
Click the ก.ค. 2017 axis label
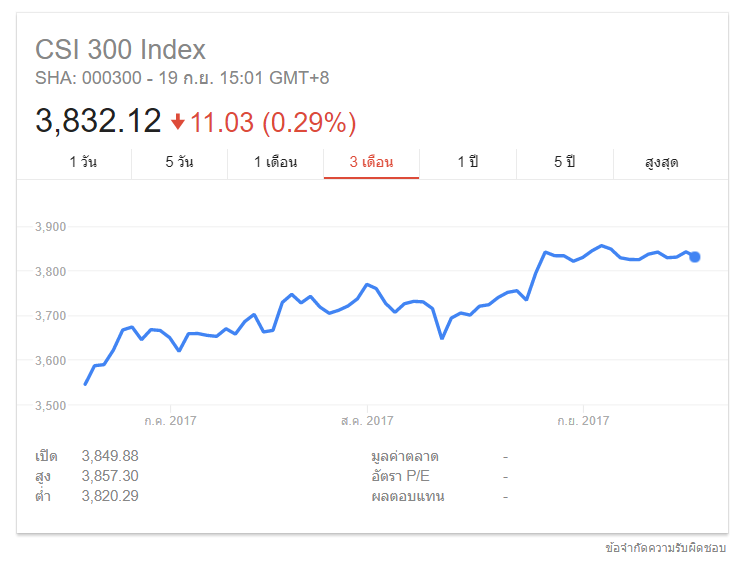click(170, 421)
